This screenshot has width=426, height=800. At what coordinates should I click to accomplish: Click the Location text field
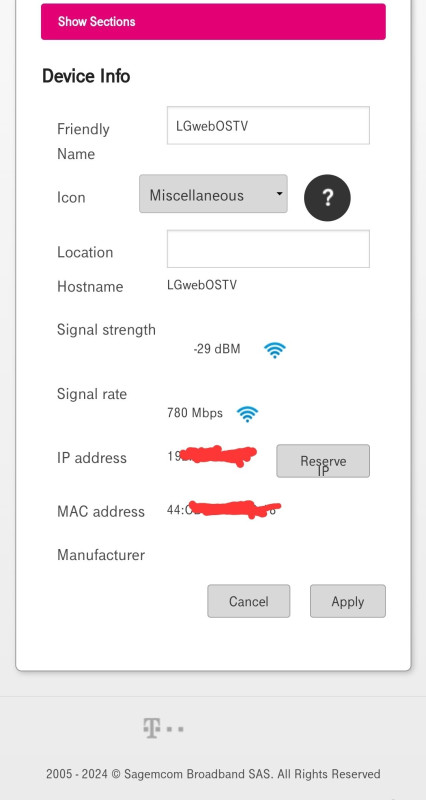click(x=268, y=249)
